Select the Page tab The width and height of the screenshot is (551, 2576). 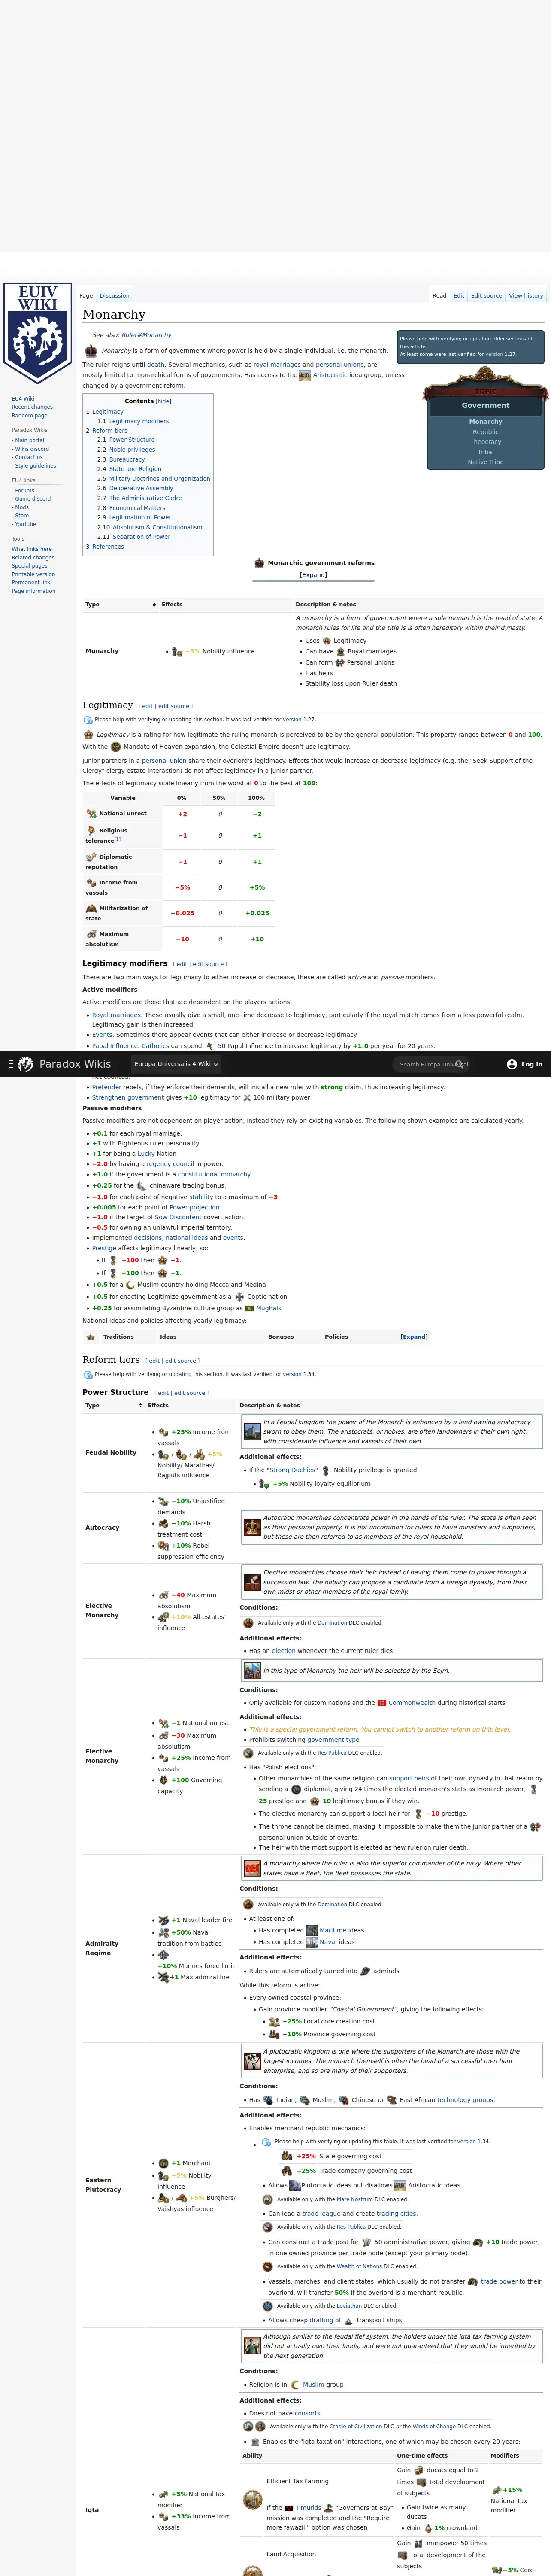86,296
